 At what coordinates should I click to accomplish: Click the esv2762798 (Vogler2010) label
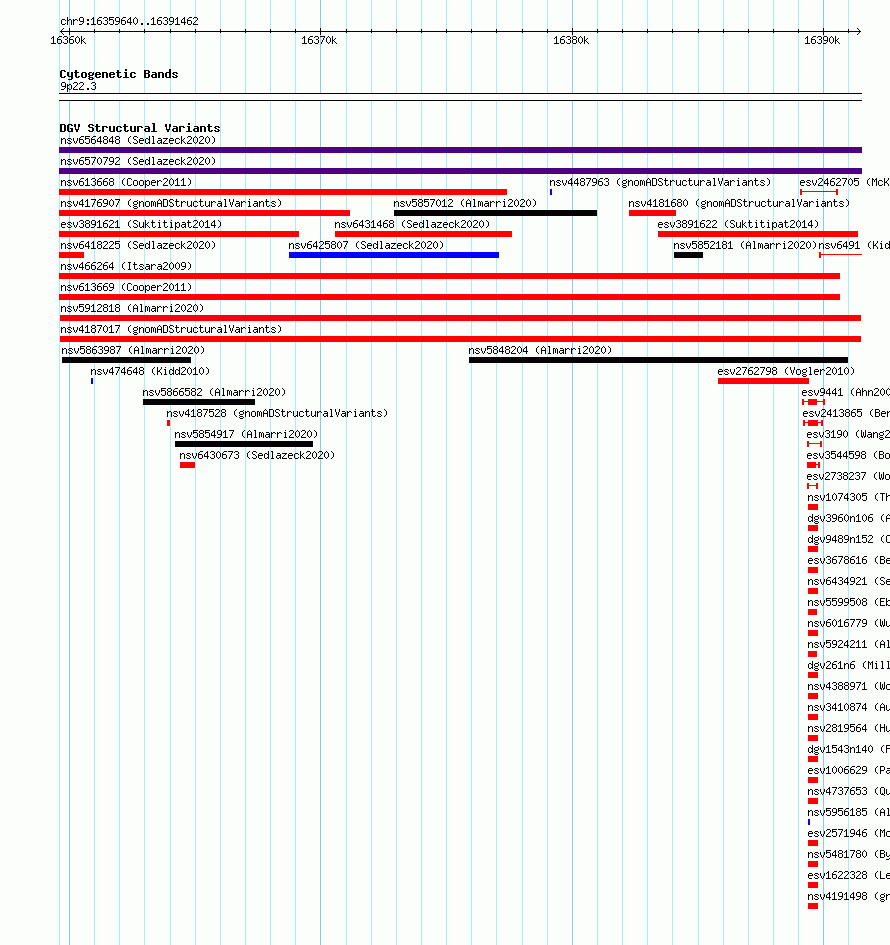pyautogui.click(x=786, y=371)
